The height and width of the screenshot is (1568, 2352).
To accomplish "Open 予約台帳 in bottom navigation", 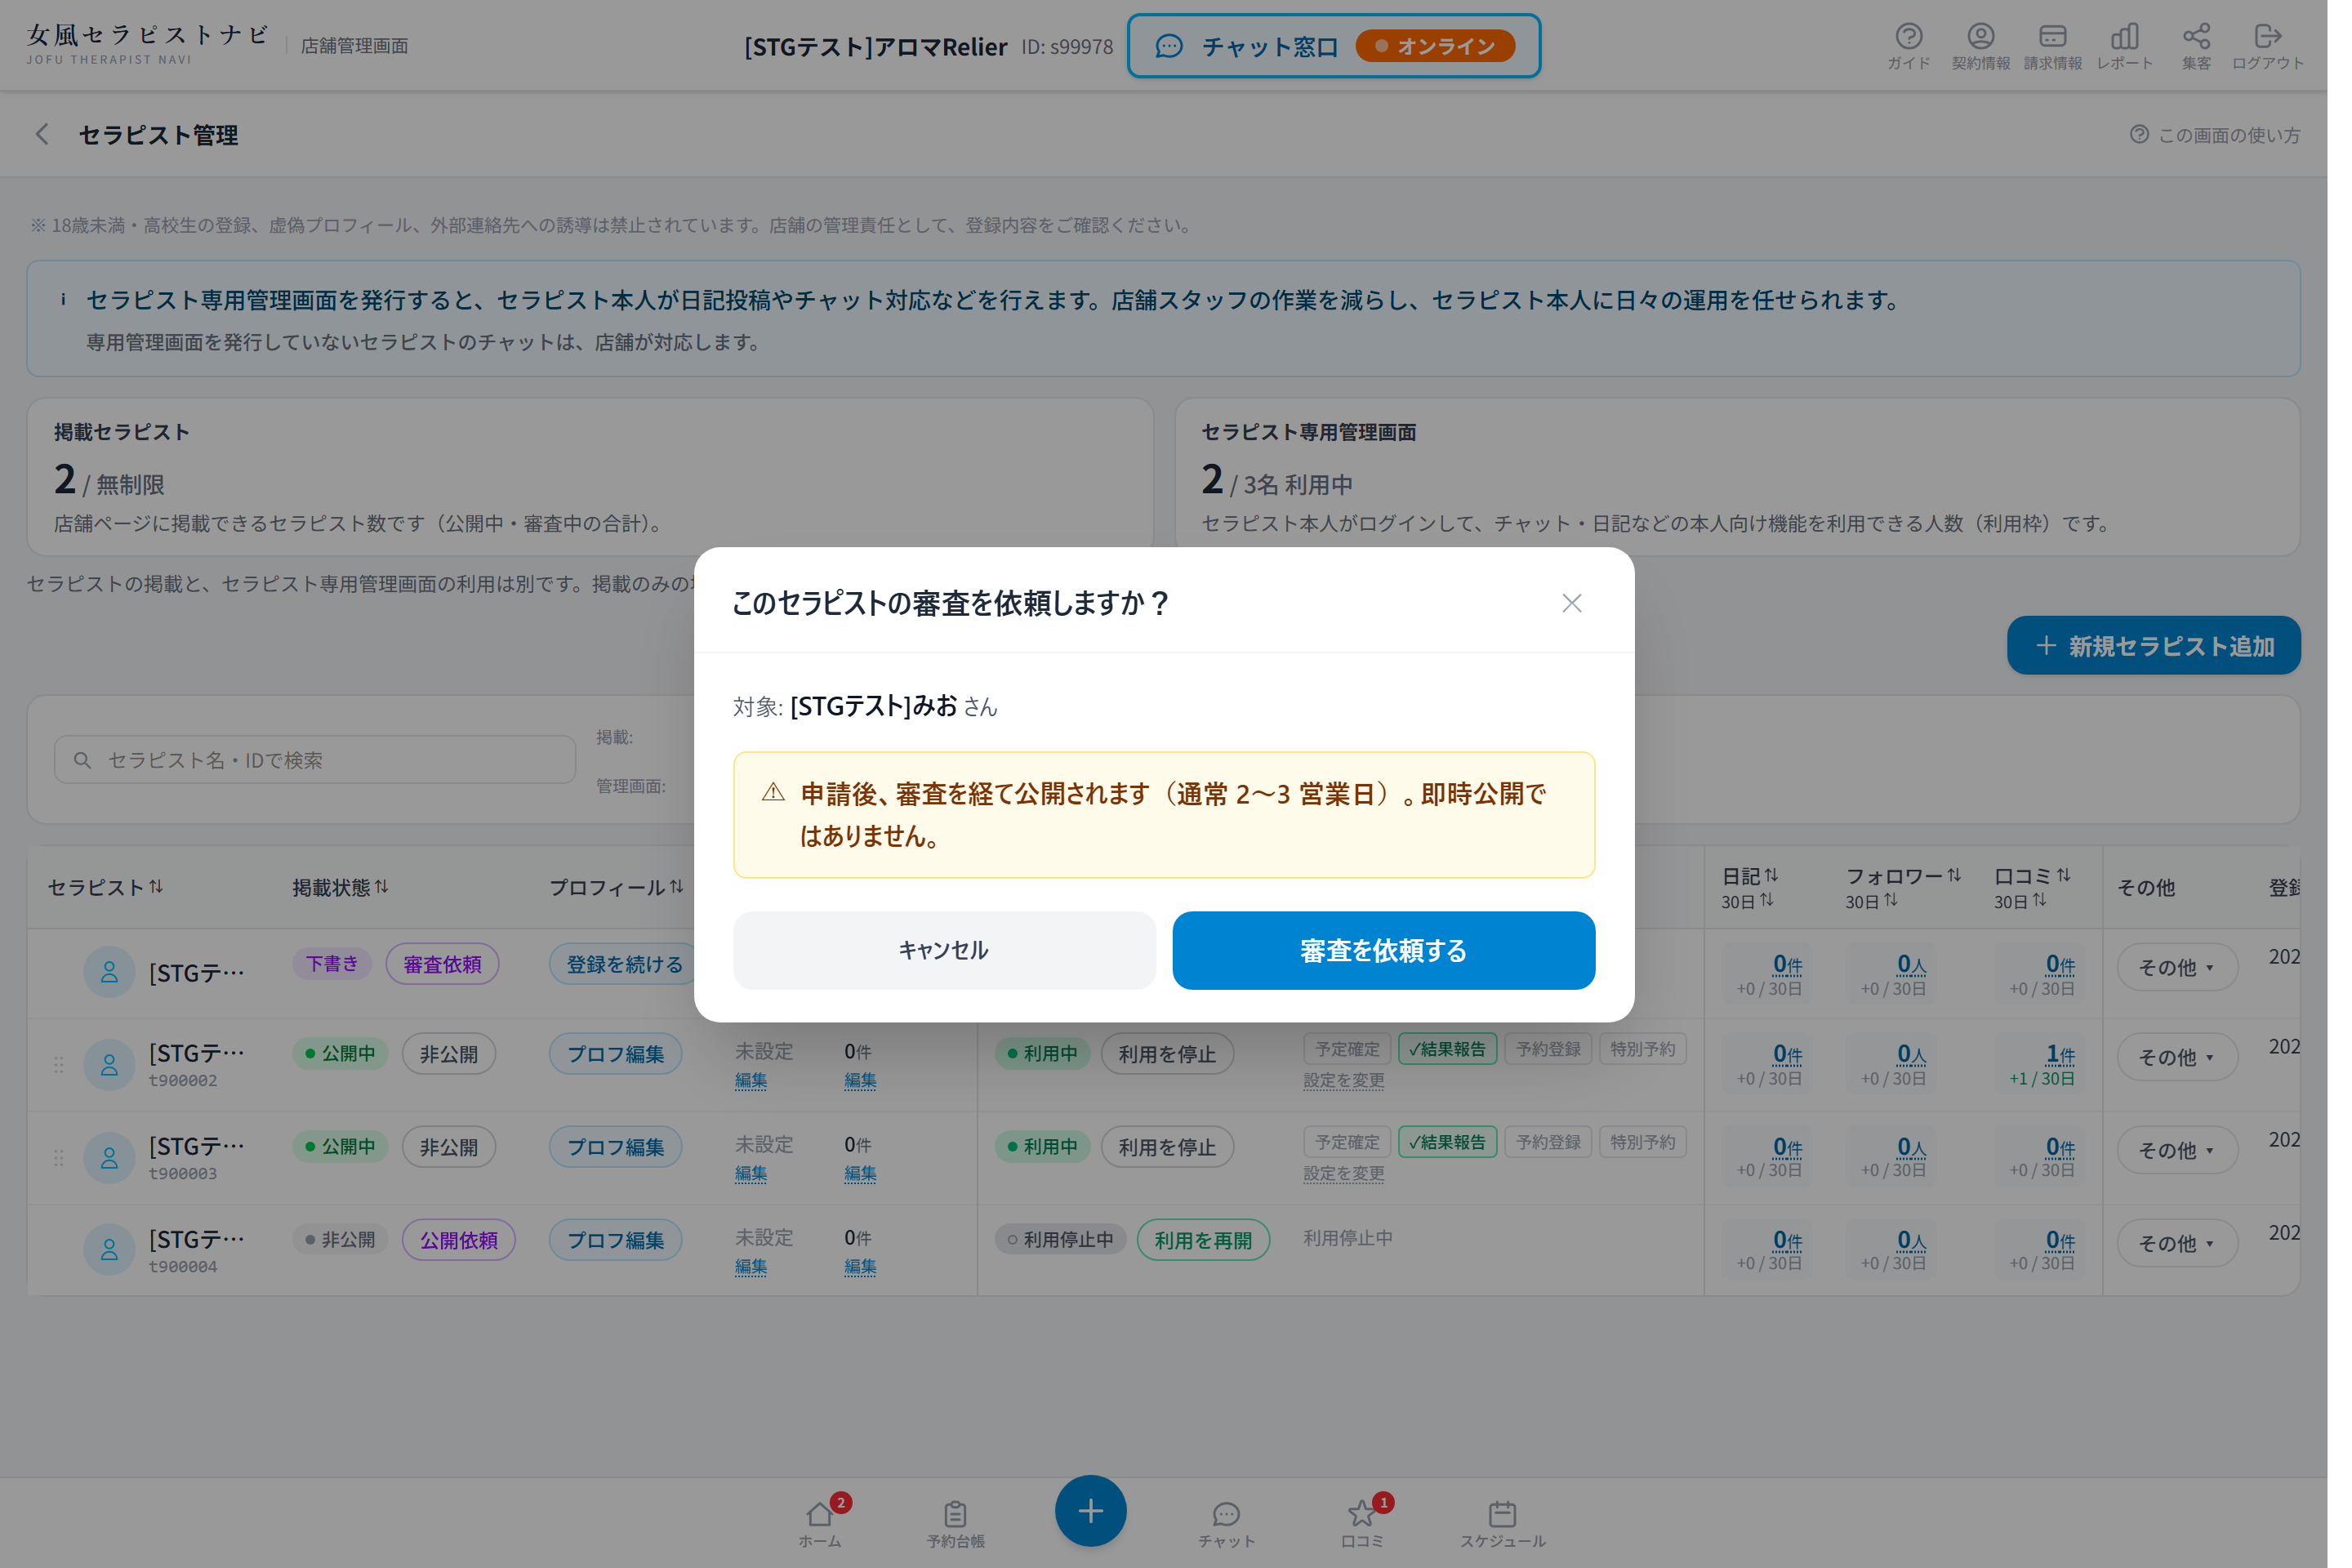I will [955, 1523].
